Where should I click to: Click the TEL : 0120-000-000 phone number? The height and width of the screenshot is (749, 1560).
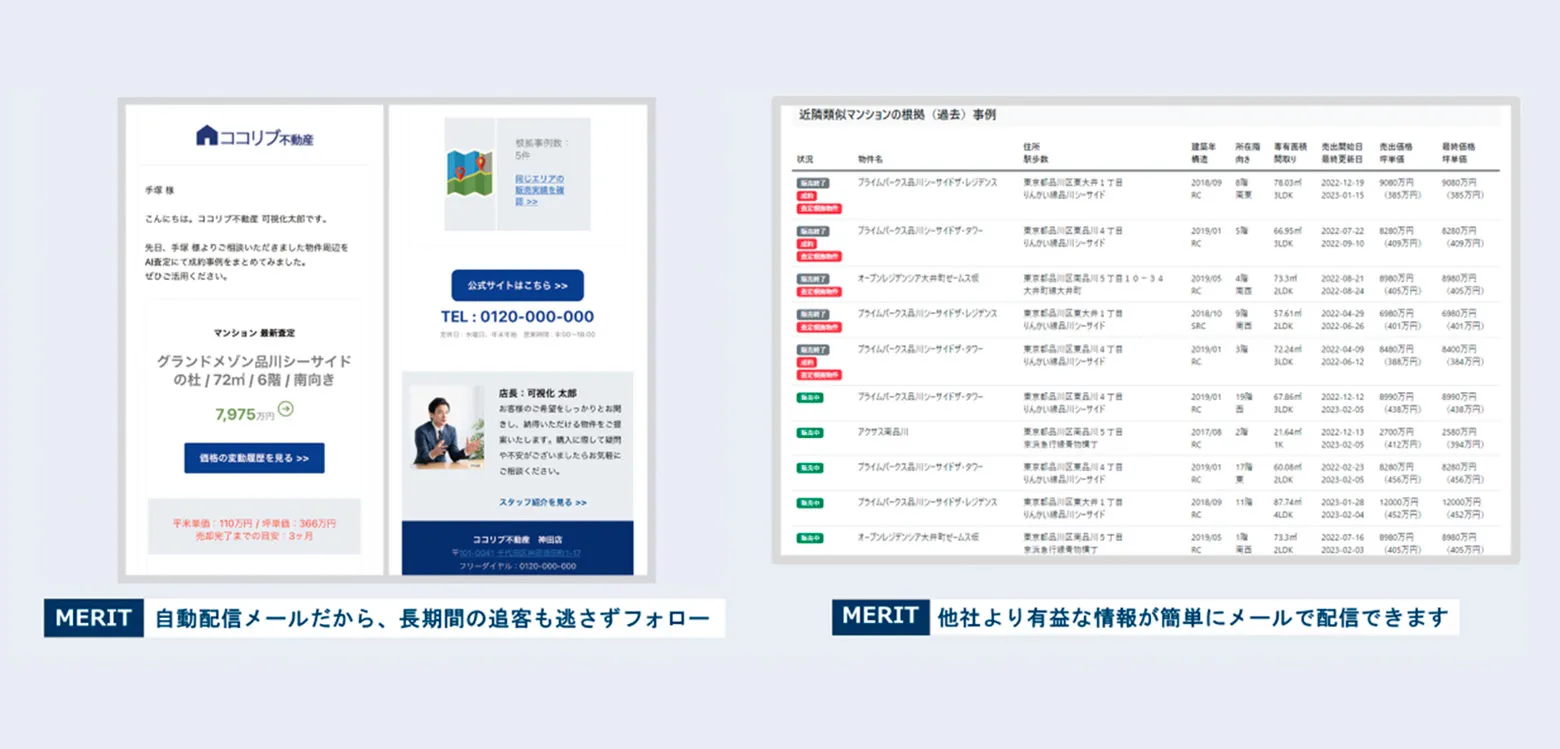(x=517, y=317)
